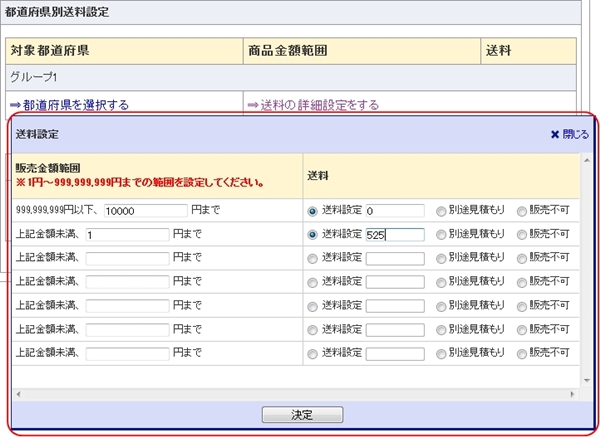Click the fifth row sales amount field
The height and width of the screenshot is (437, 600).
(x=127, y=306)
